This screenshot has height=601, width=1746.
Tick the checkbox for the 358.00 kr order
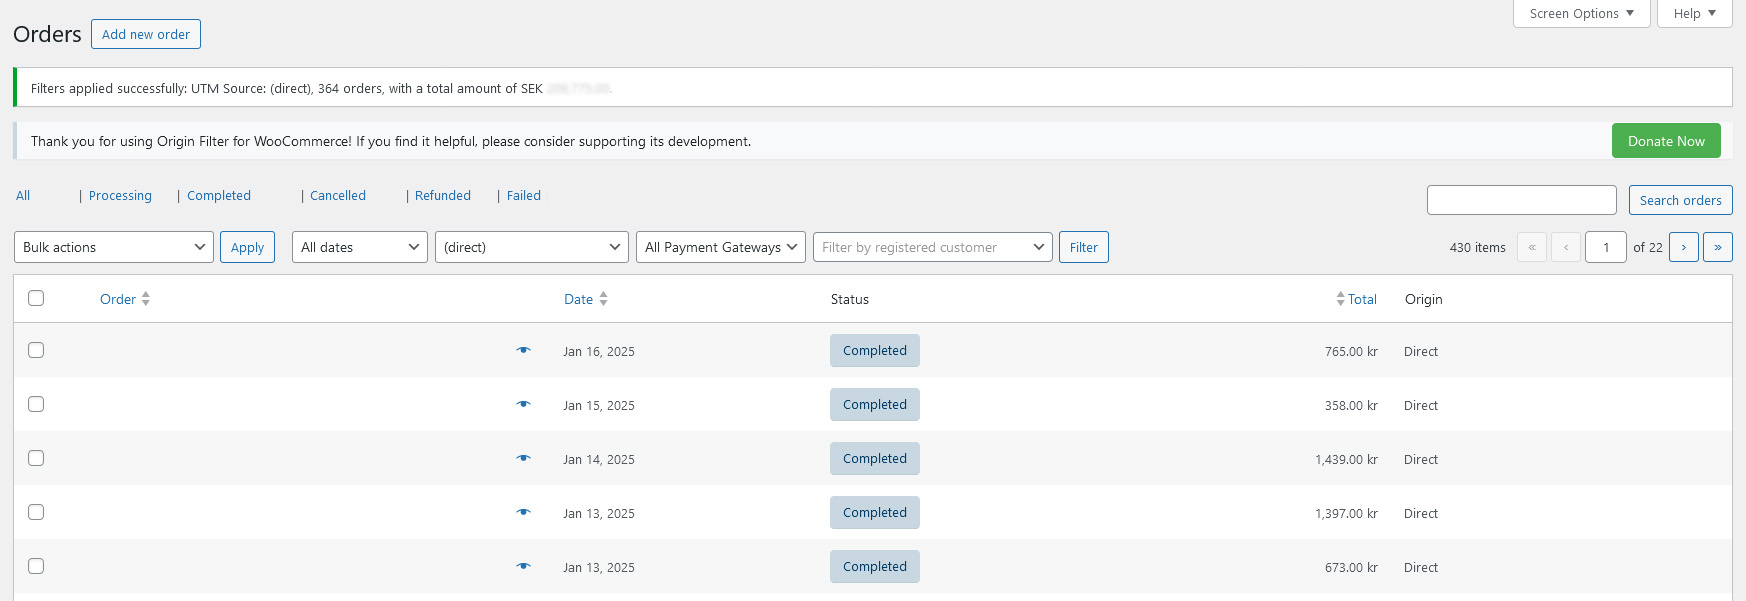(36, 404)
